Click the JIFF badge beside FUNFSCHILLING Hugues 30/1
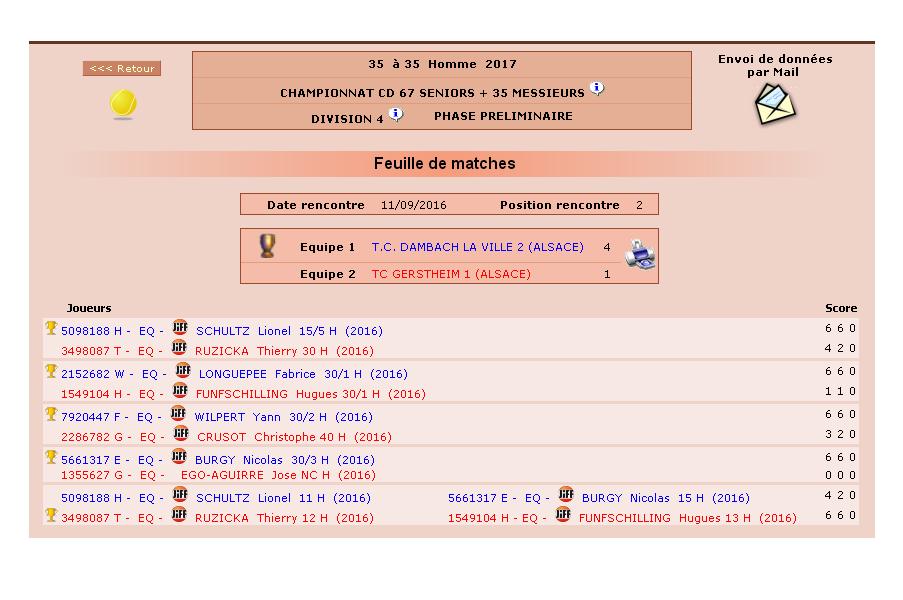Image resolution: width=903 pixels, height=600 pixels. coord(180,390)
